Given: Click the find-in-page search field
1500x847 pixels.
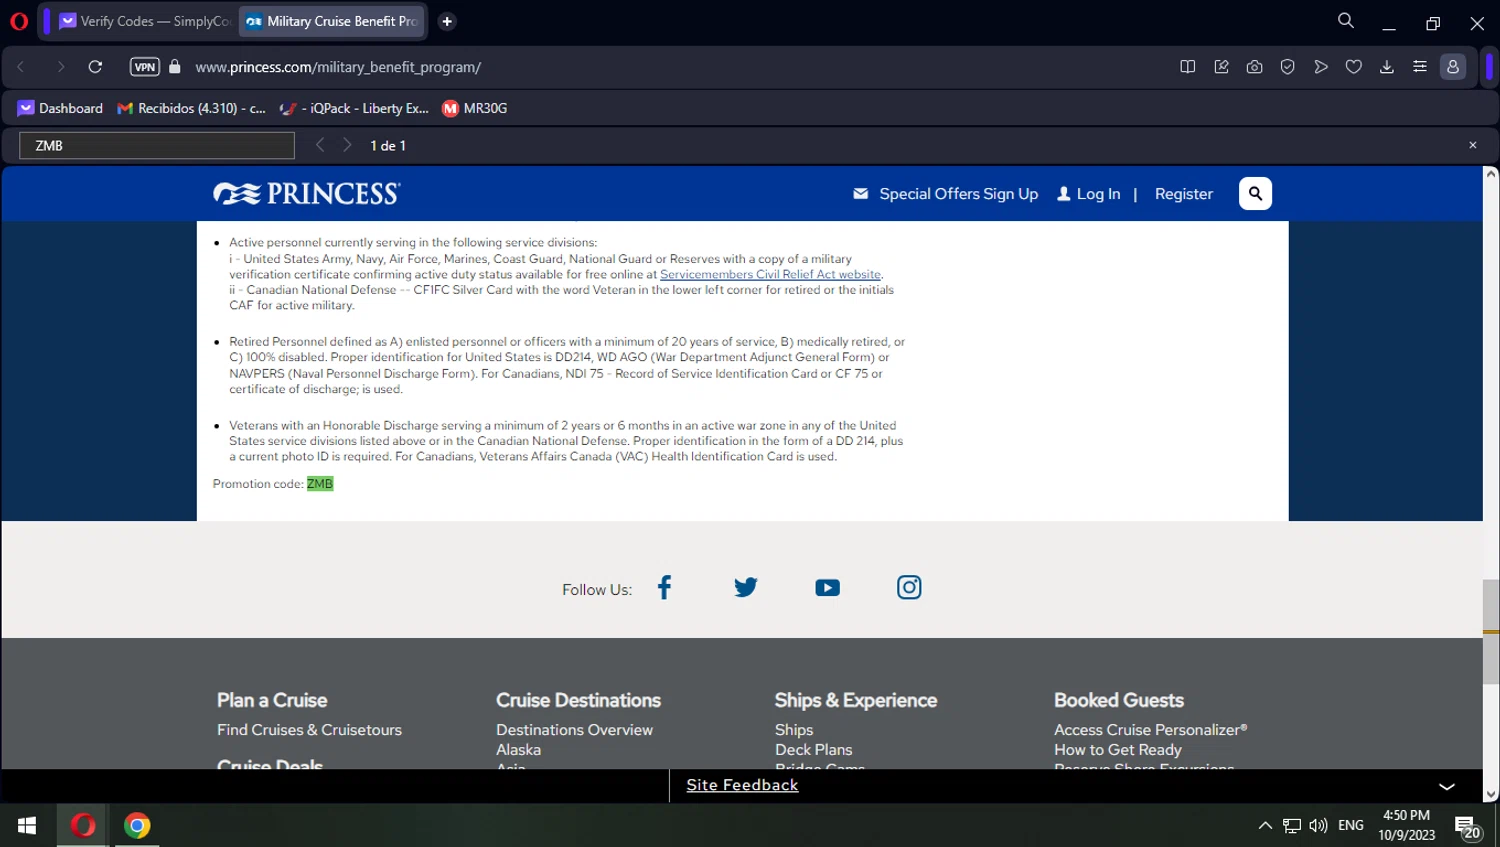Looking at the screenshot, I should (157, 146).
